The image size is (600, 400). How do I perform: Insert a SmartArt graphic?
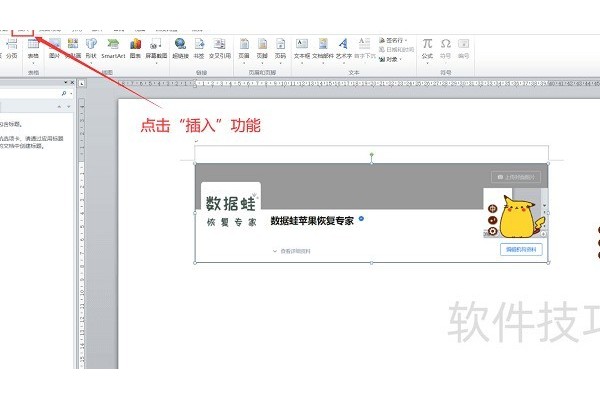pyautogui.click(x=113, y=48)
